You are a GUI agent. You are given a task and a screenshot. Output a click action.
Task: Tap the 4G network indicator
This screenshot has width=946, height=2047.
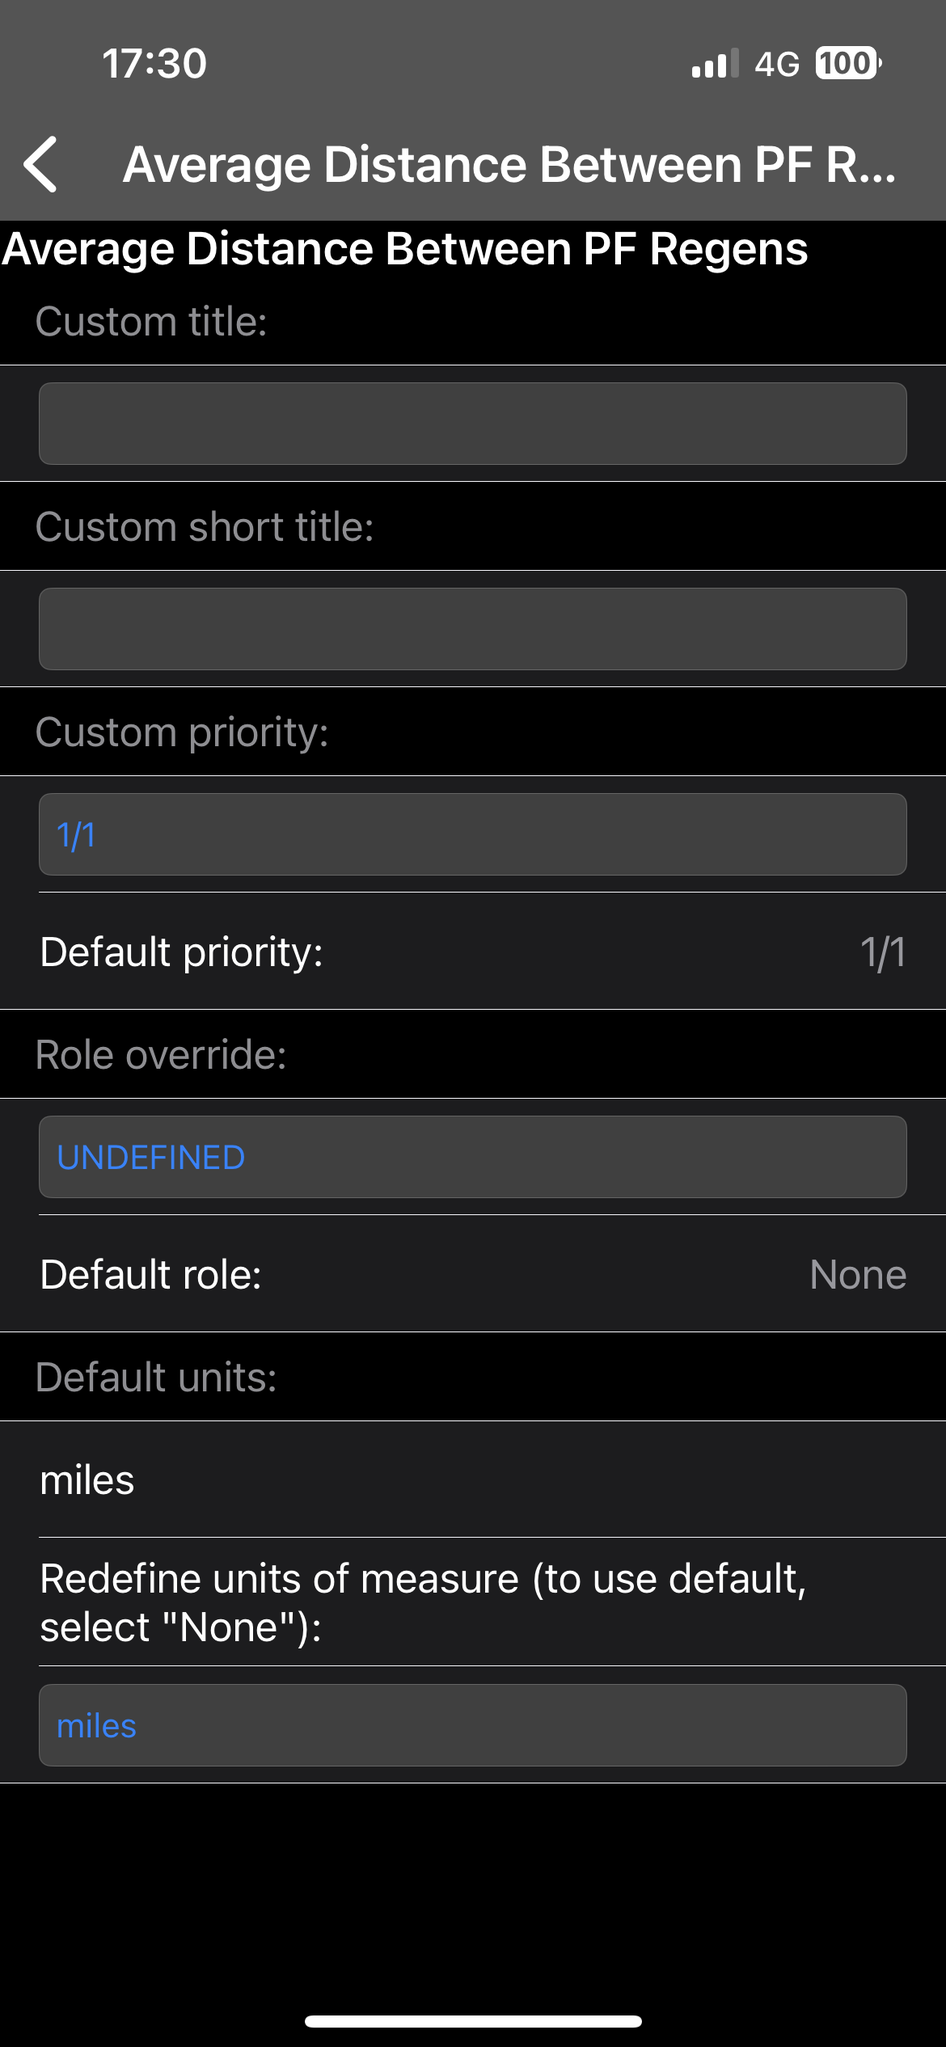pyautogui.click(x=777, y=65)
